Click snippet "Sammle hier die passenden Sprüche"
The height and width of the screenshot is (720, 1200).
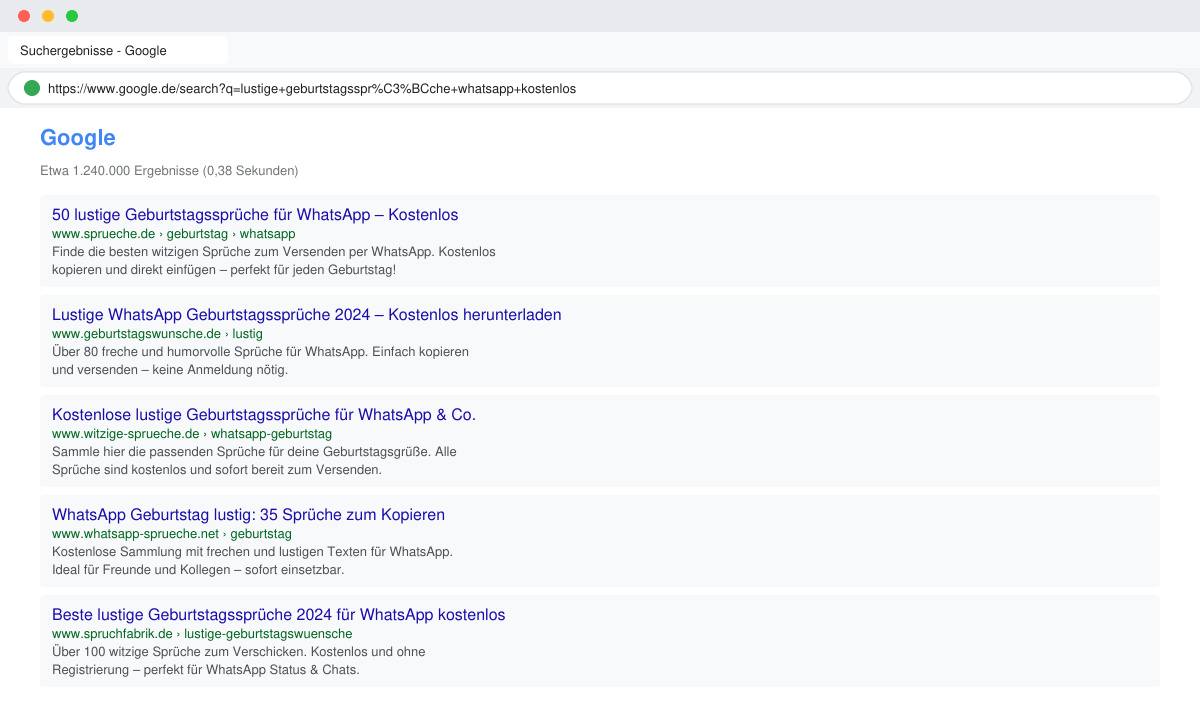254,461
